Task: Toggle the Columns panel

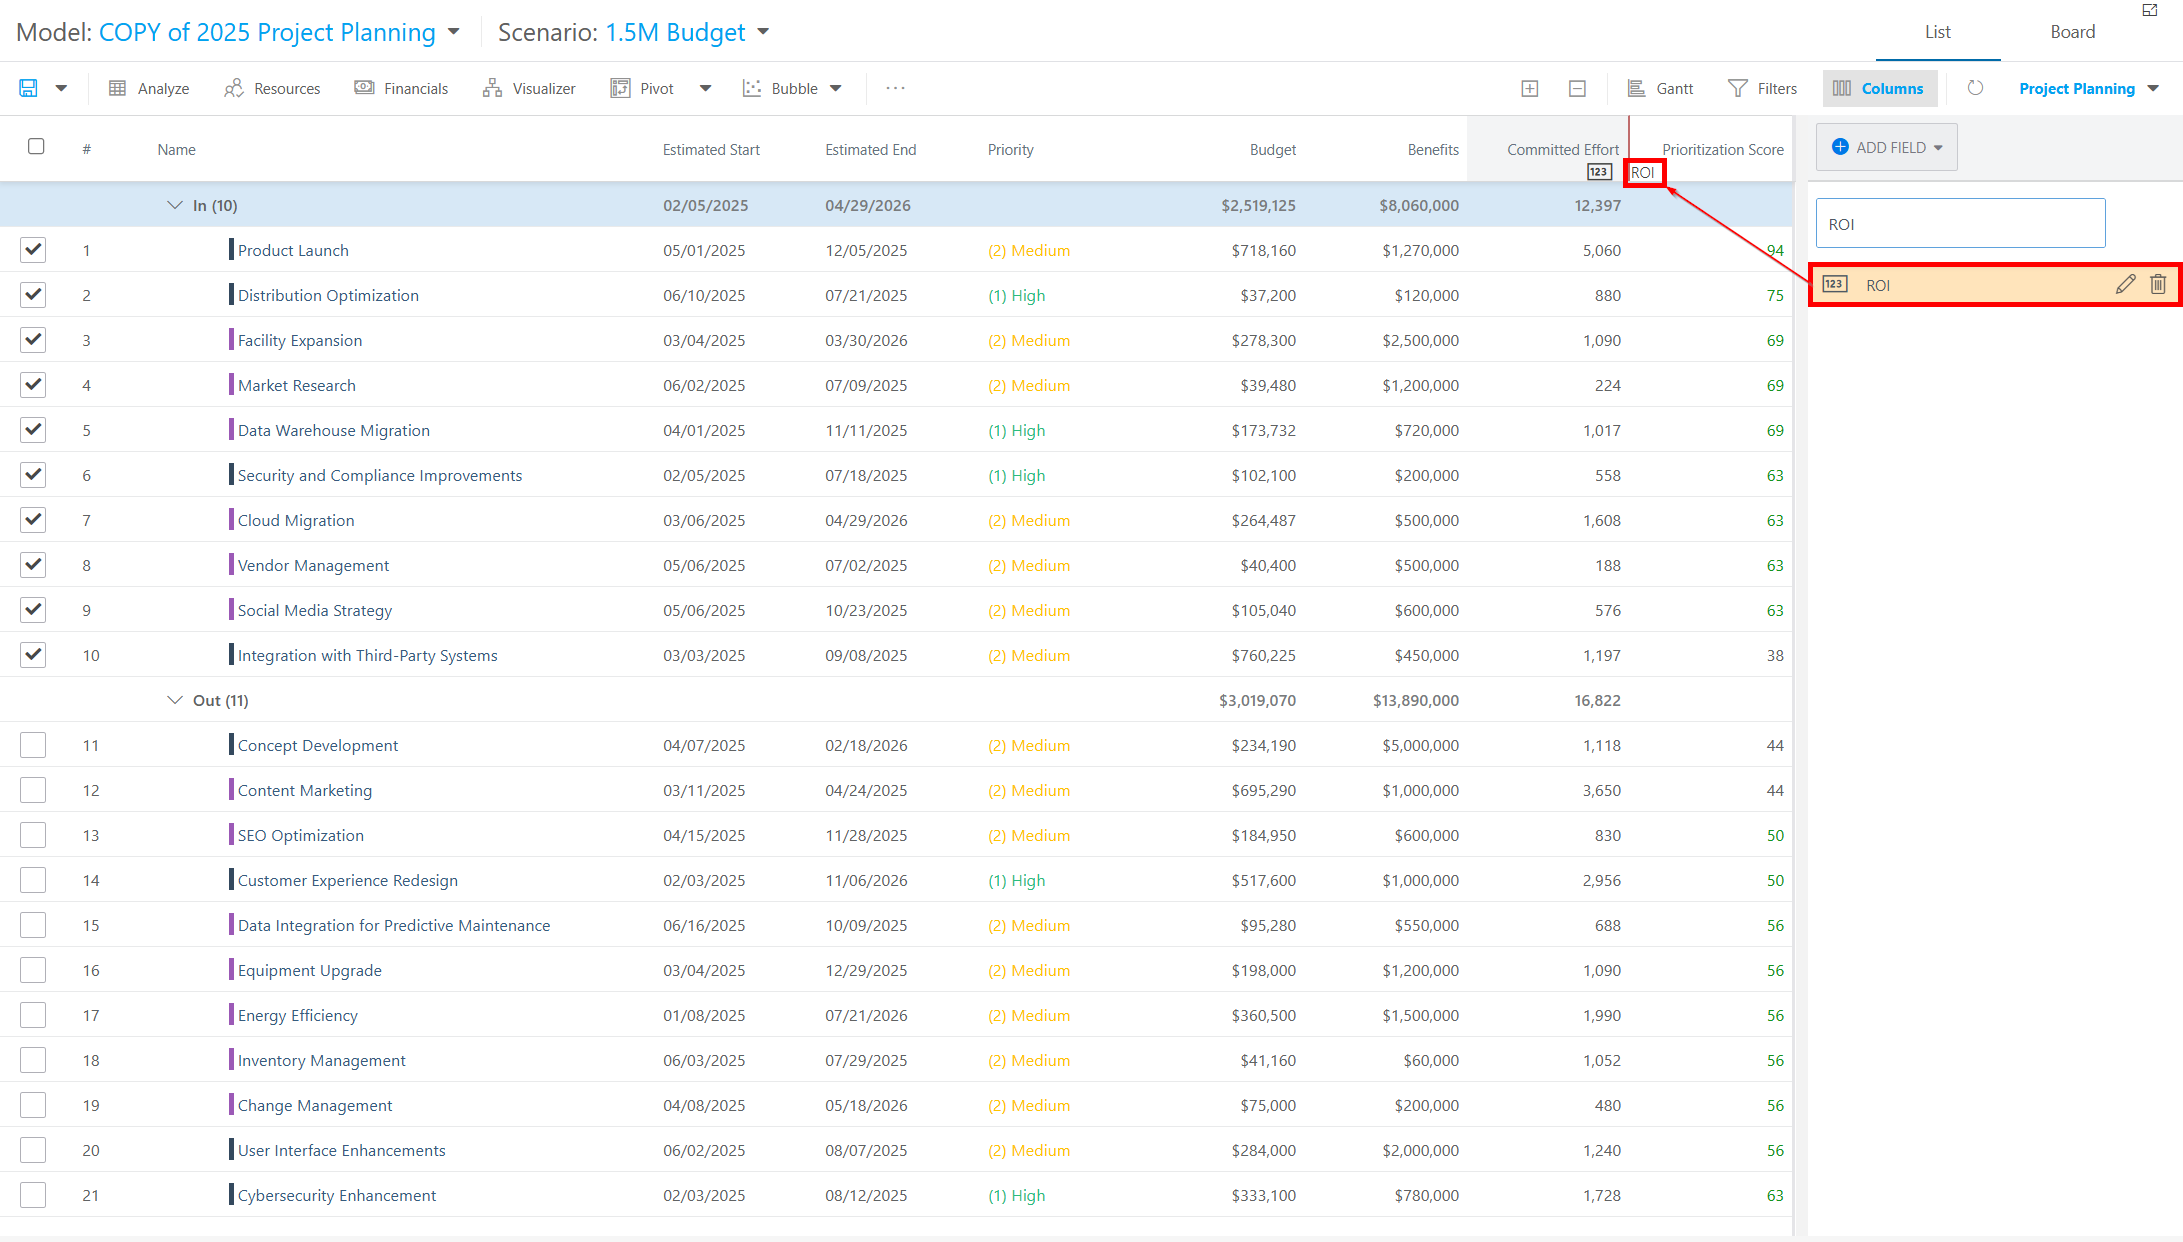Action: (1879, 88)
